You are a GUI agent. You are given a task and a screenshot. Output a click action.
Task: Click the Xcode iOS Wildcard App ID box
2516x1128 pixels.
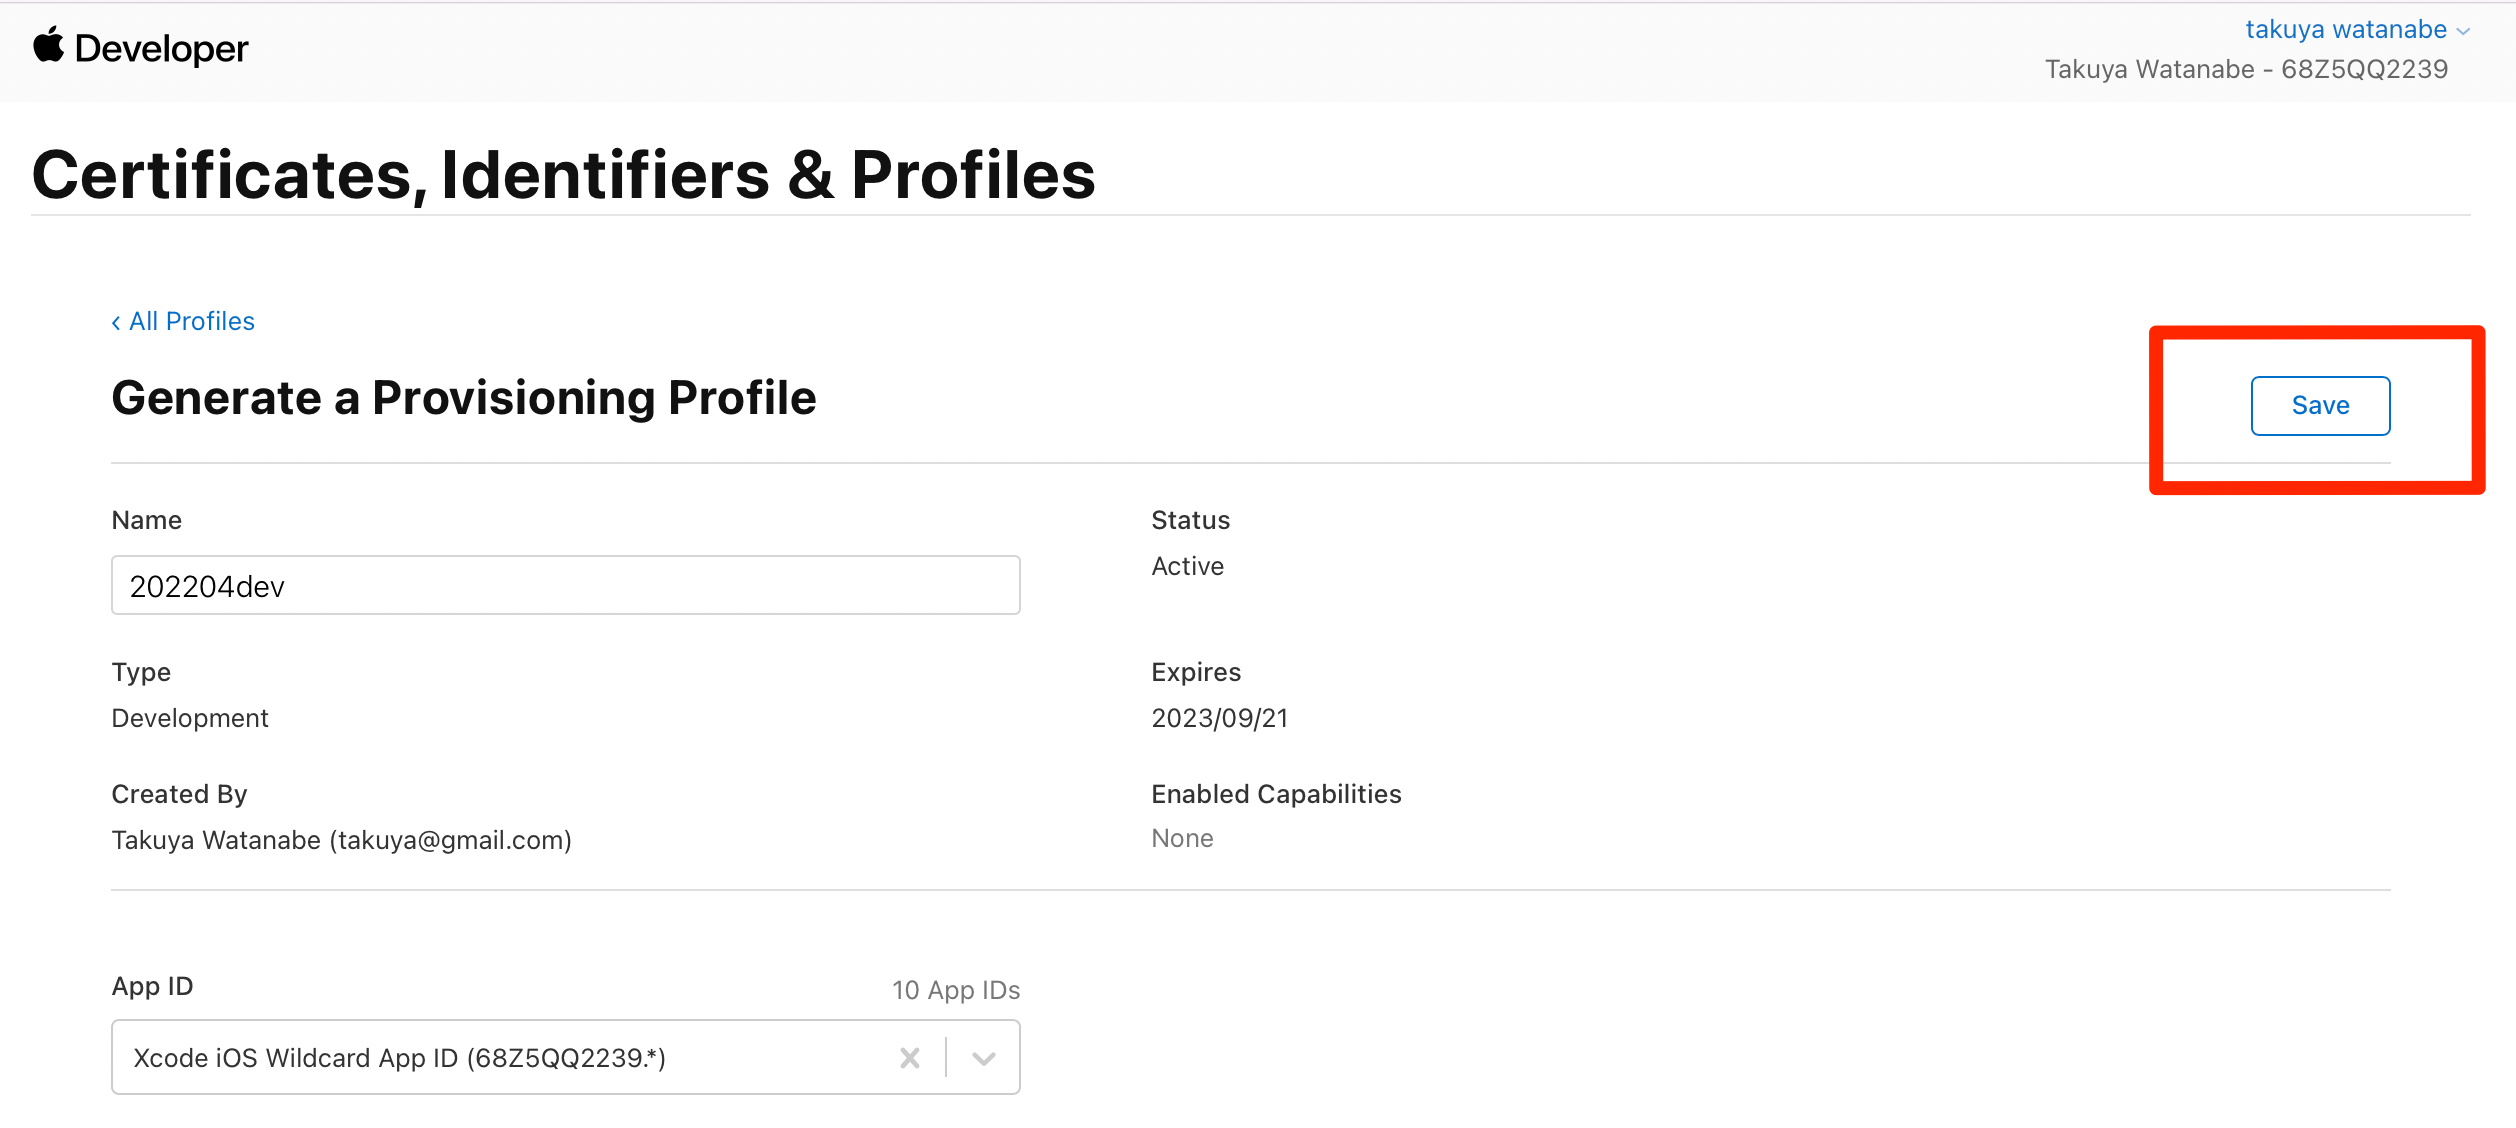pyautogui.click(x=500, y=1058)
